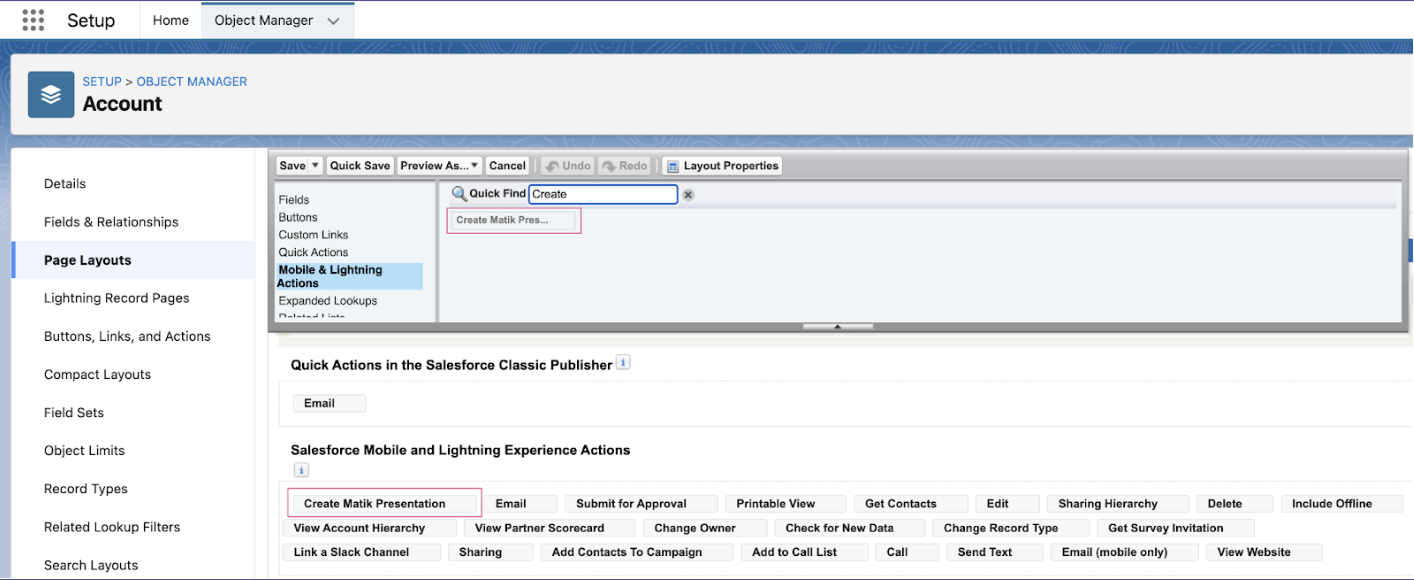Click the OBJECT MANAGER breadcrumb link
This screenshot has width=1414, height=580.
pos(192,82)
